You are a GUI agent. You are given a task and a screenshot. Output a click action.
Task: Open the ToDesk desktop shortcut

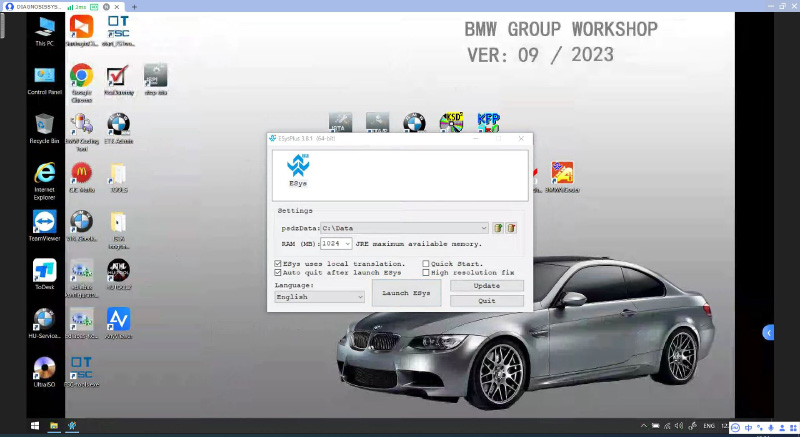(44, 270)
